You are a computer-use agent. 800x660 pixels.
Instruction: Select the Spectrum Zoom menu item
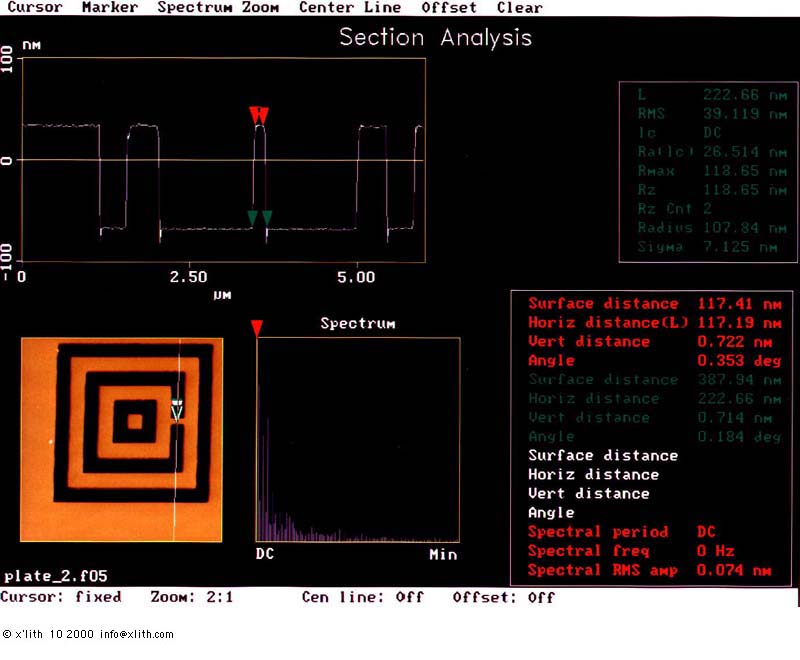click(218, 8)
